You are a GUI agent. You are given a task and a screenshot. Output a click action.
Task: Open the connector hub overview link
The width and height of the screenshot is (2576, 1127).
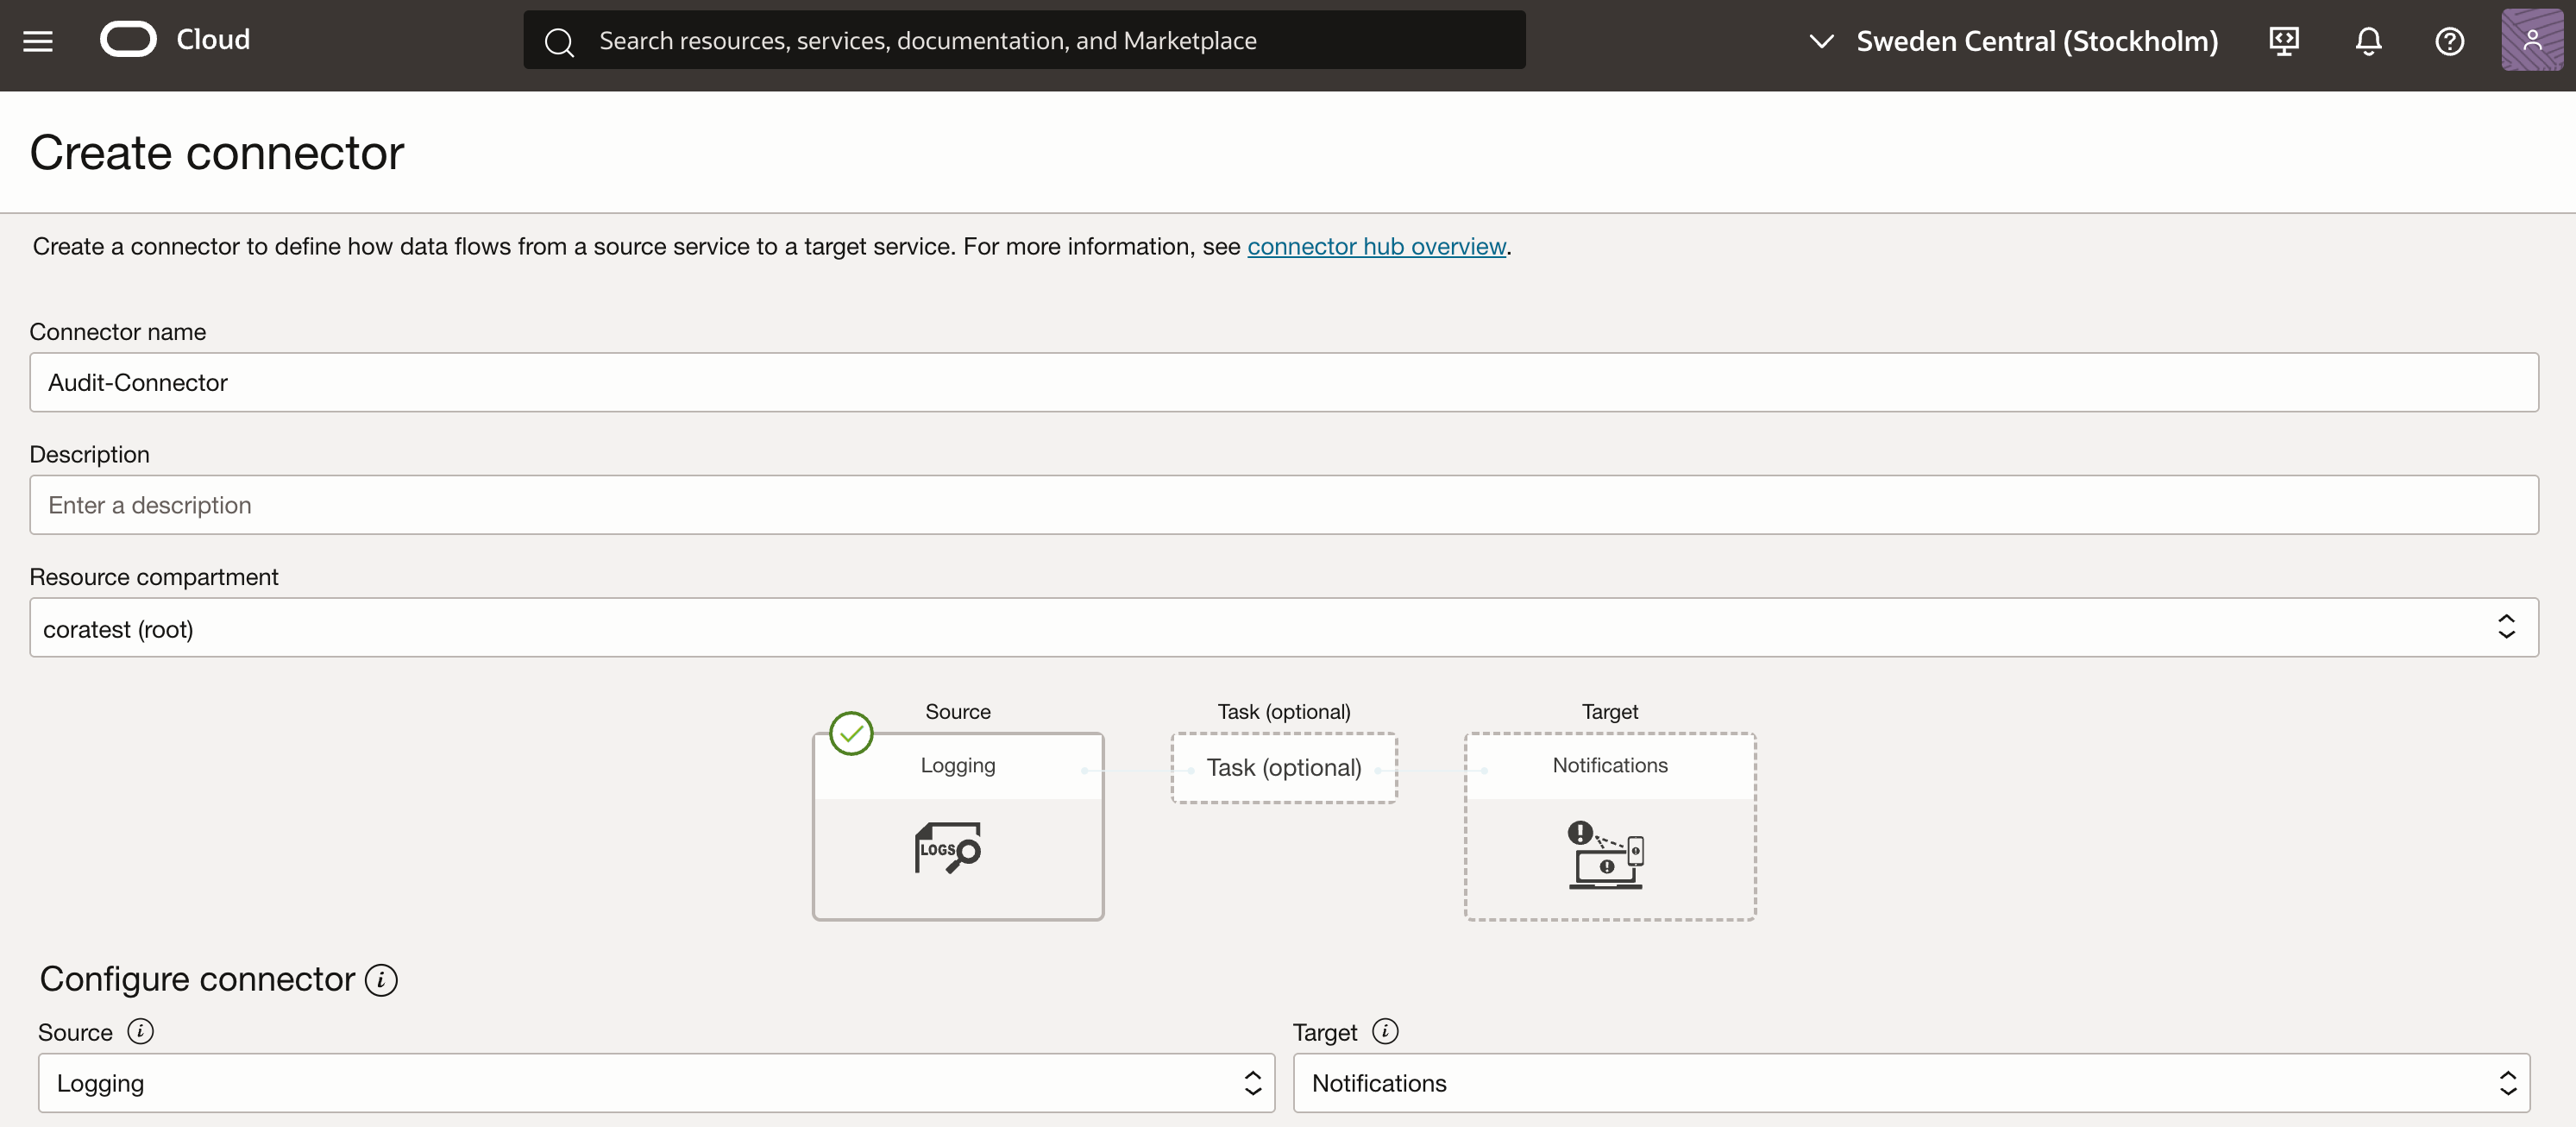point(1376,246)
